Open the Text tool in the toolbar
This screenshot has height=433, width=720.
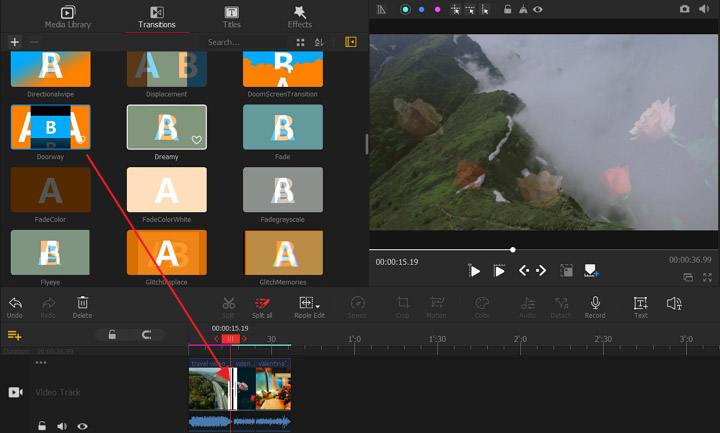click(640, 303)
